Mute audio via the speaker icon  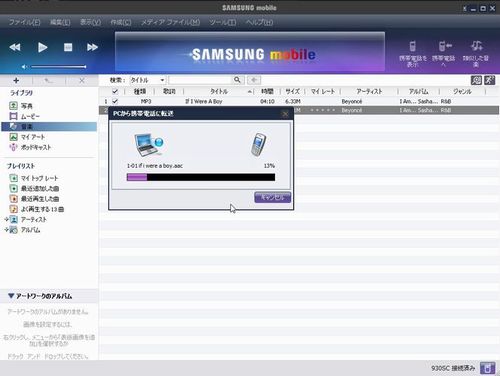pos(24,67)
